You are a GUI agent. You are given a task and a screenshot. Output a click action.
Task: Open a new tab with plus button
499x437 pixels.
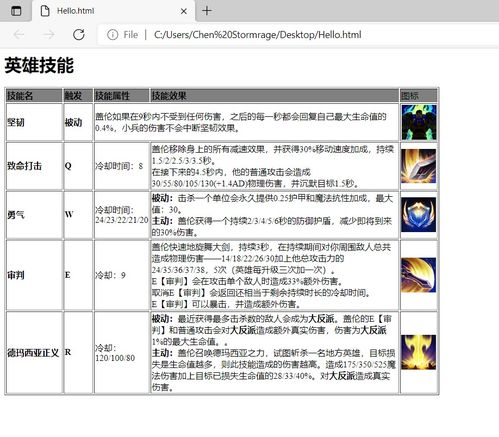click(207, 11)
